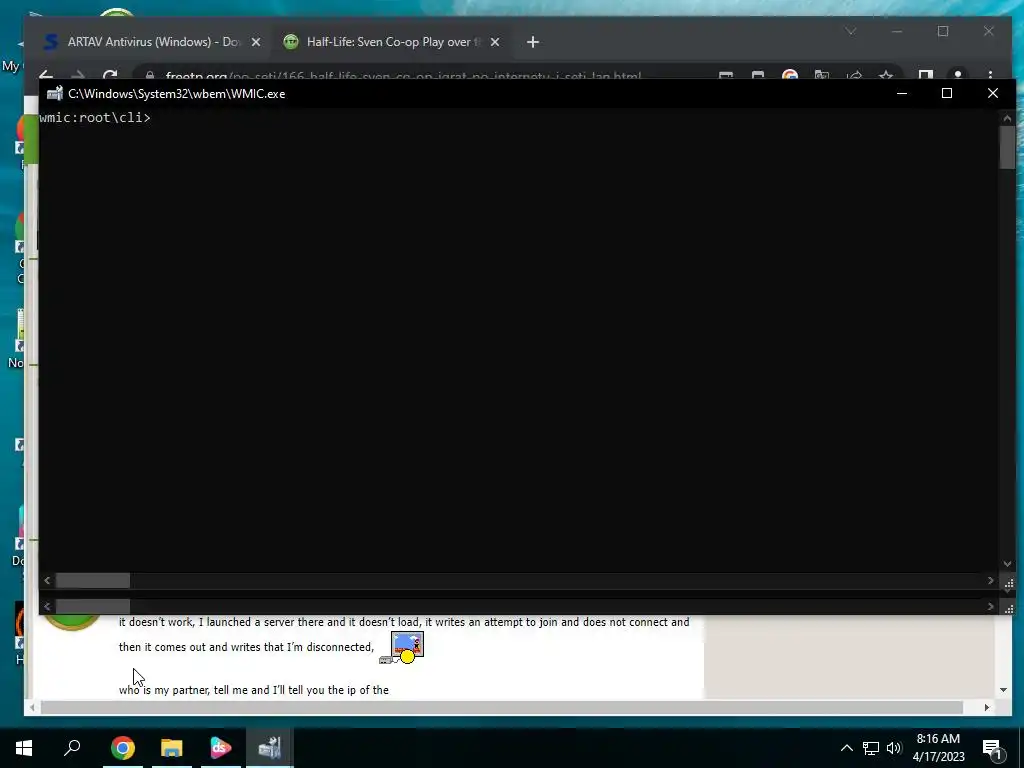Close the WMIC console window
The width and height of the screenshot is (1024, 768).
[993, 93]
